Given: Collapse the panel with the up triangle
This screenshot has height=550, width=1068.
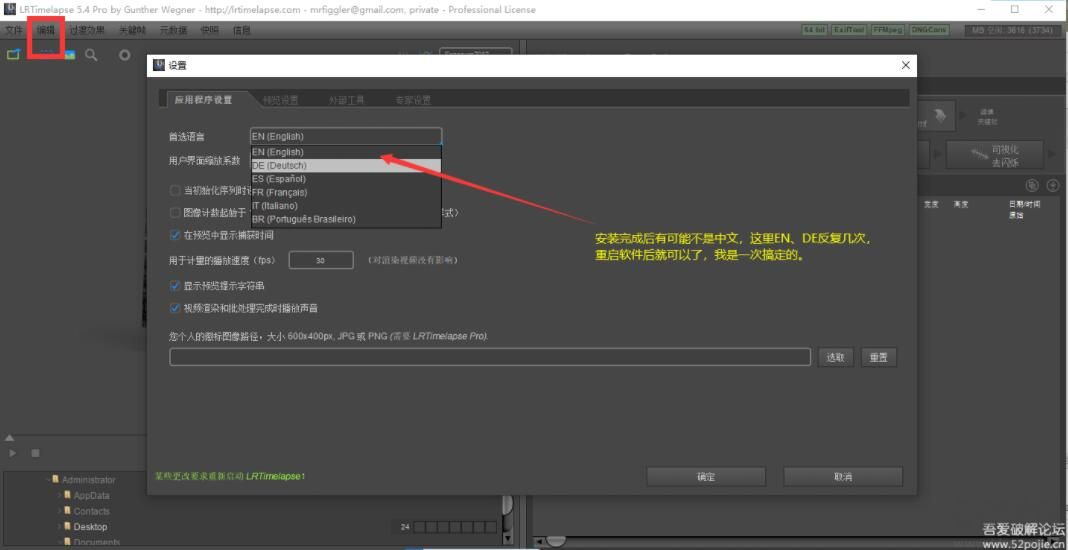Looking at the screenshot, I should pyautogui.click(x=10, y=438).
